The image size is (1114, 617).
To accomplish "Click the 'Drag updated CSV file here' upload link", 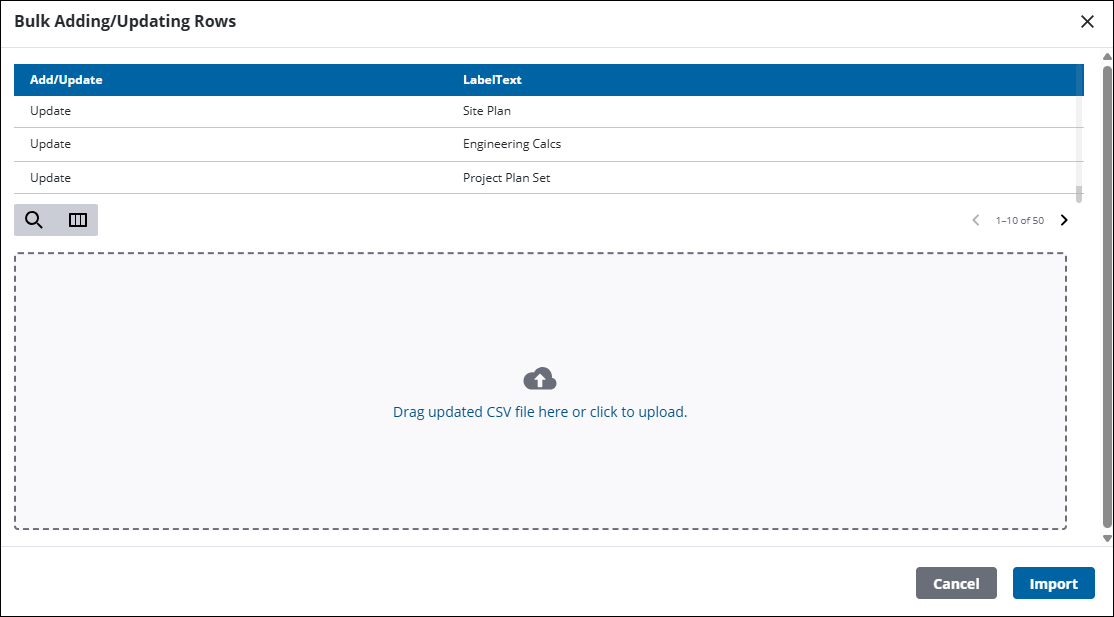I will [540, 412].
